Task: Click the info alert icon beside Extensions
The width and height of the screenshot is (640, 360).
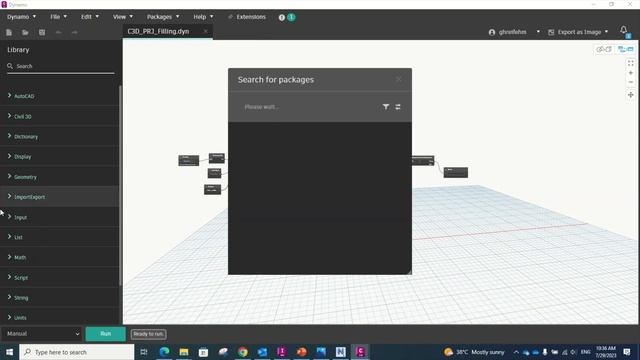Action: coord(282,17)
